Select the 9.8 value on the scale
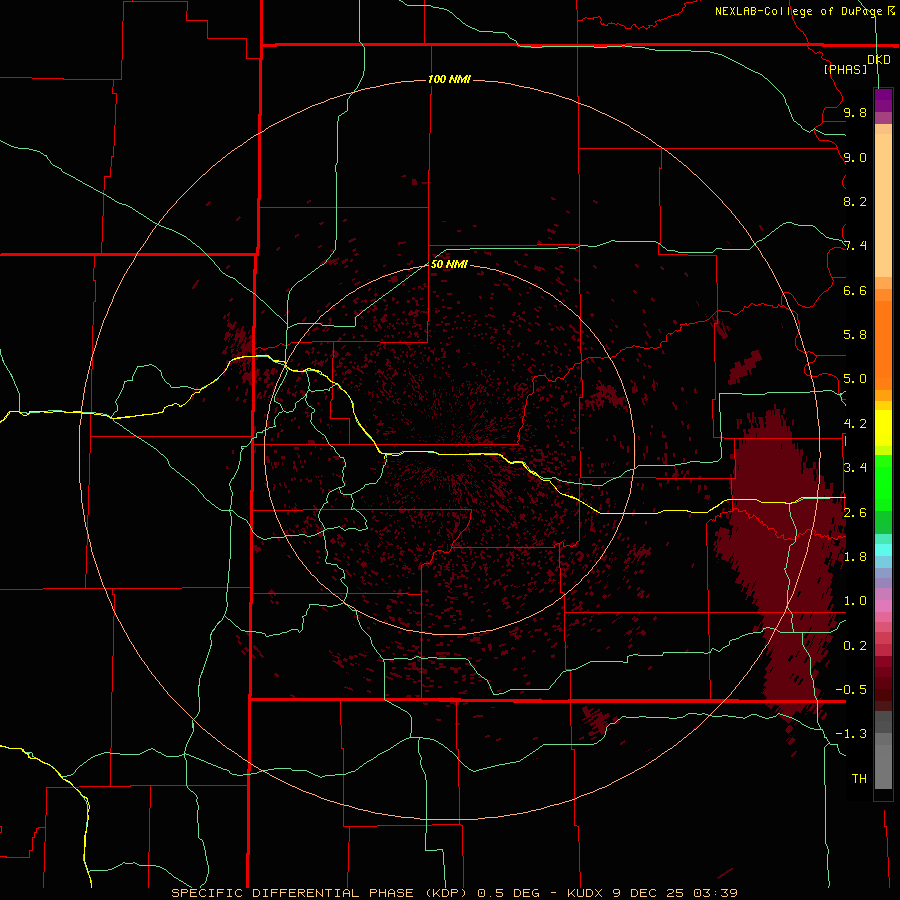 855,112
